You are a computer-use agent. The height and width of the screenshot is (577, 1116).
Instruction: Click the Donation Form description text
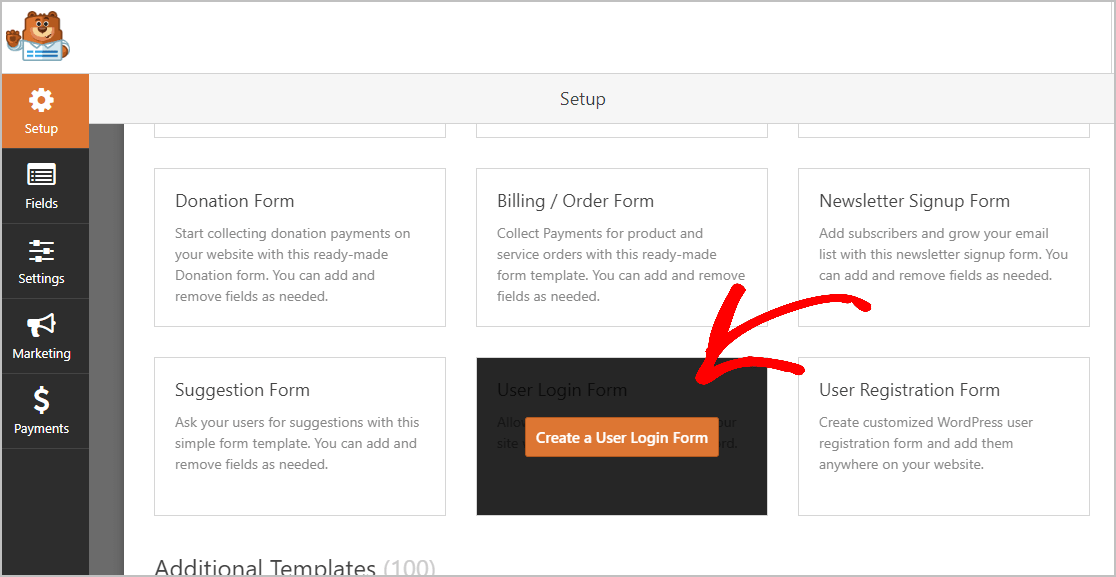tap(293, 265)
